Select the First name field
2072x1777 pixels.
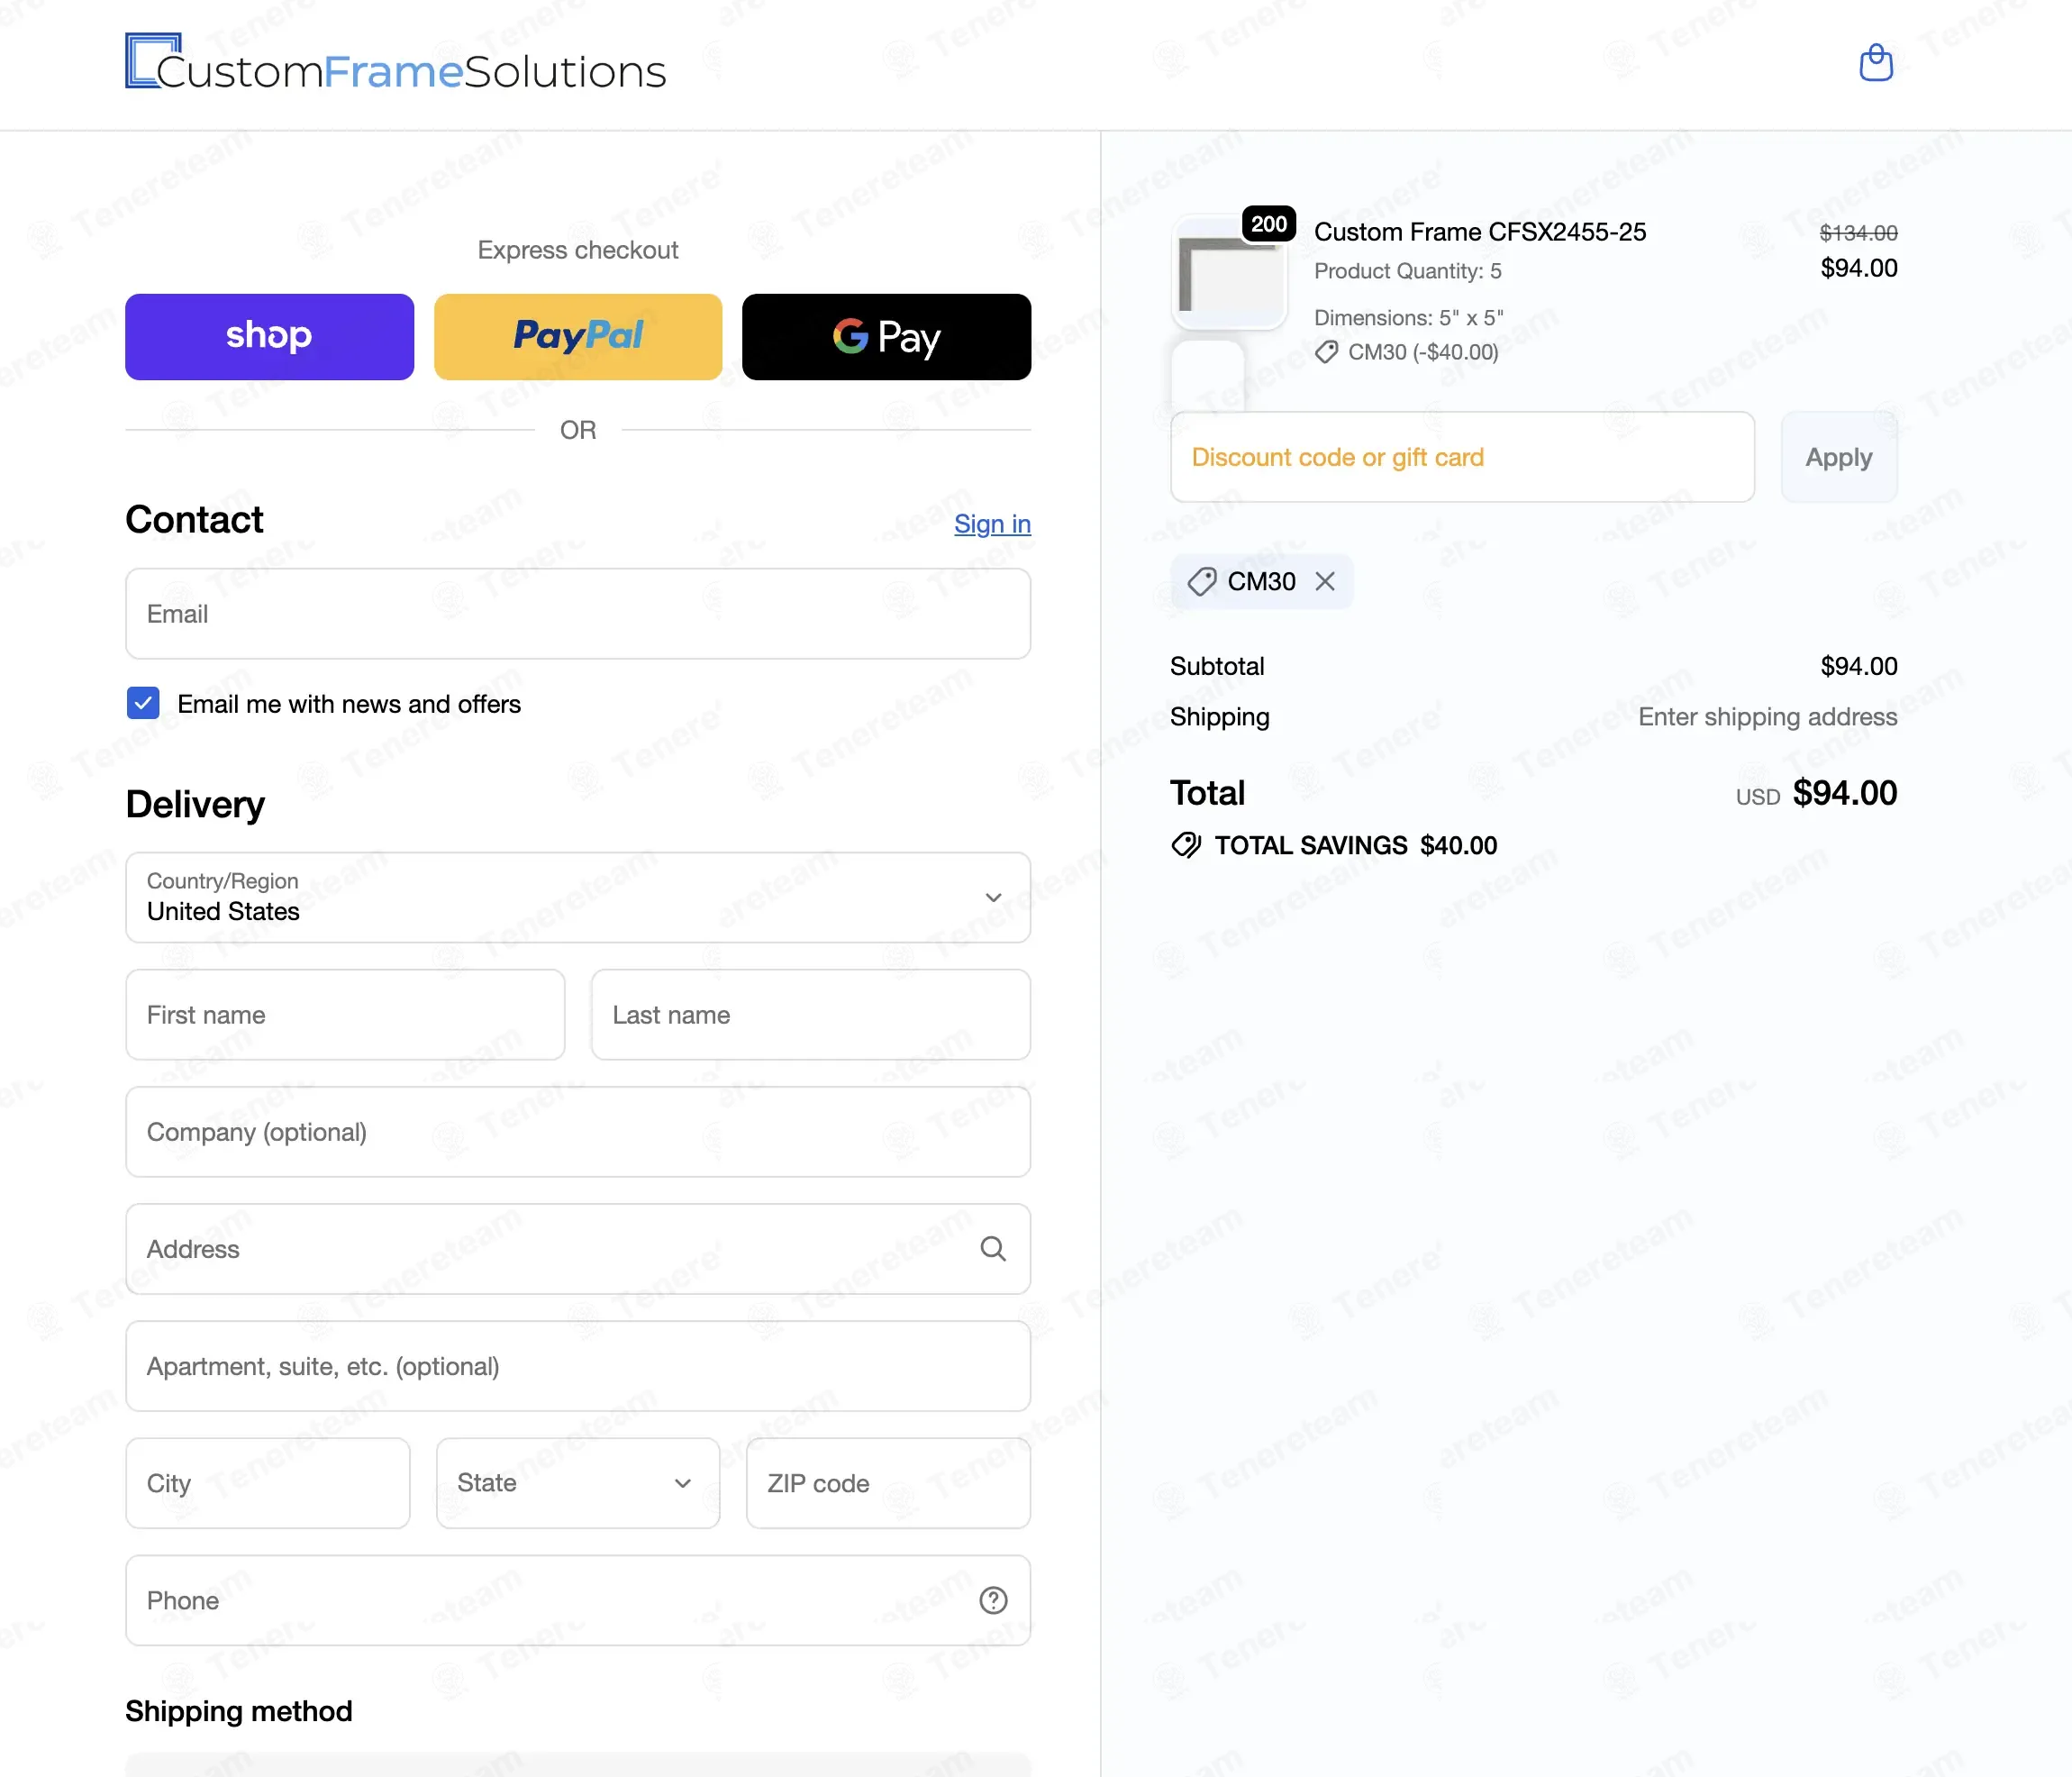click(x=345, y=1014)
